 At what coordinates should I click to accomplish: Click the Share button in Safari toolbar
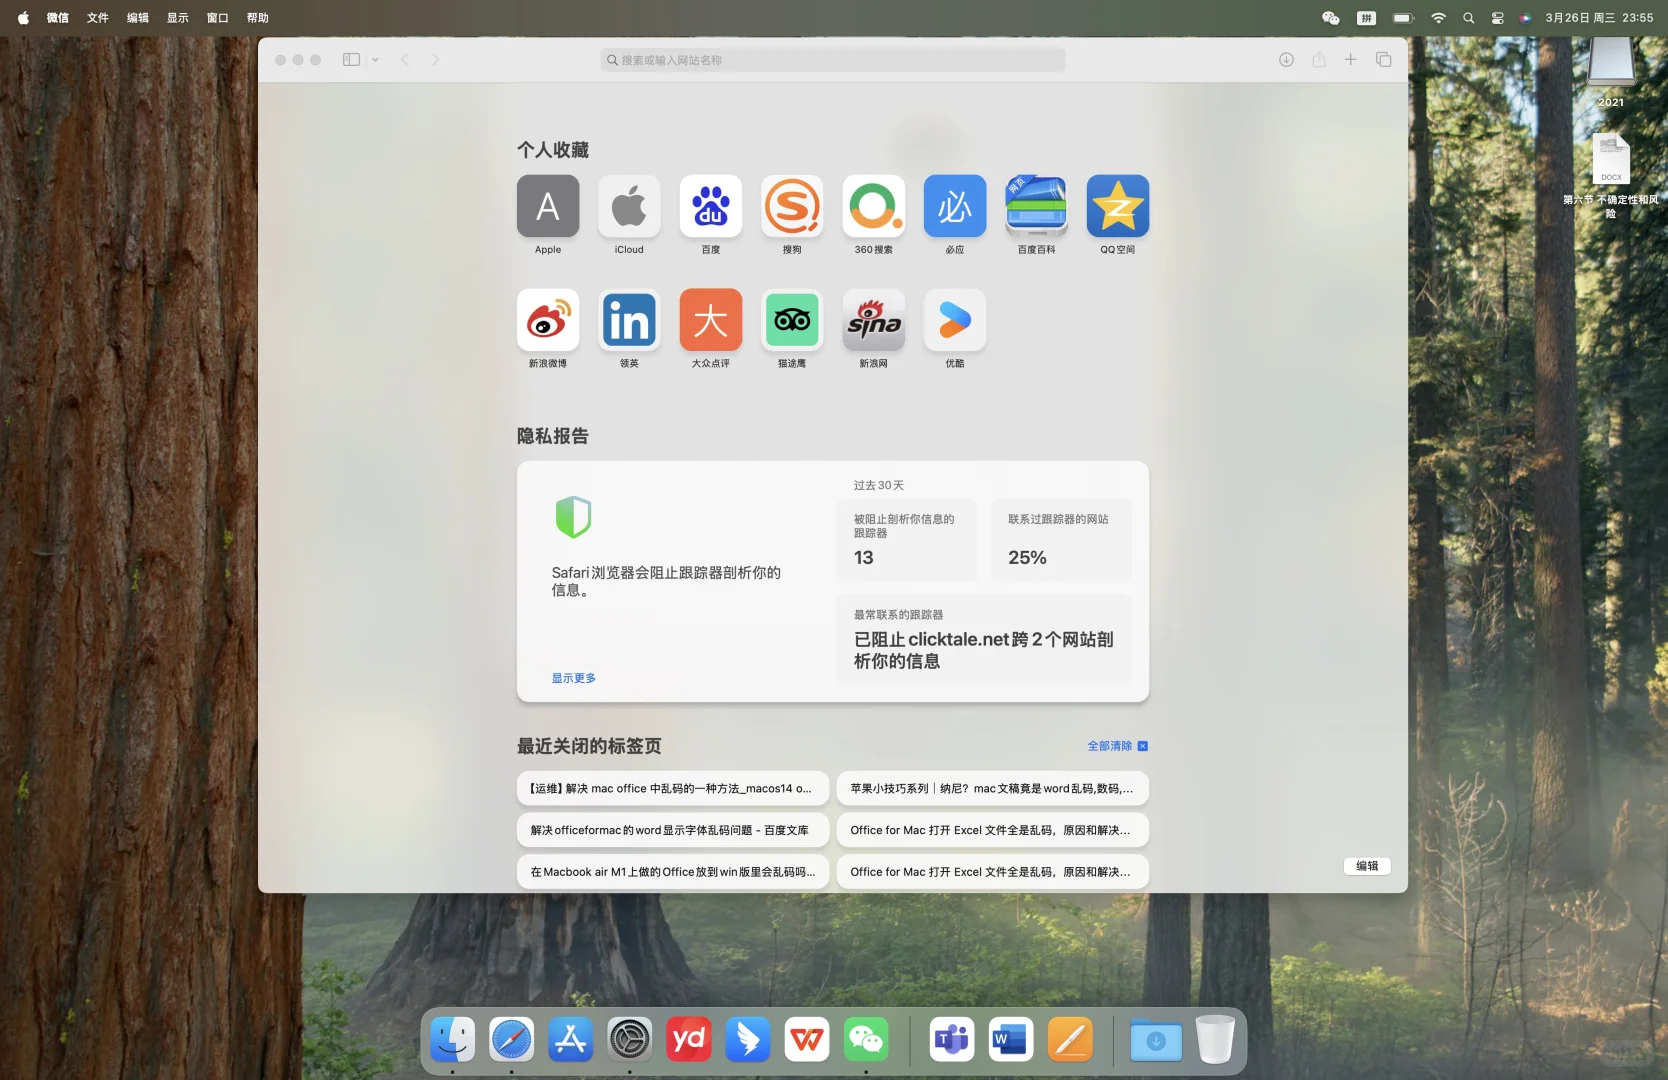tap(1319, 60)
